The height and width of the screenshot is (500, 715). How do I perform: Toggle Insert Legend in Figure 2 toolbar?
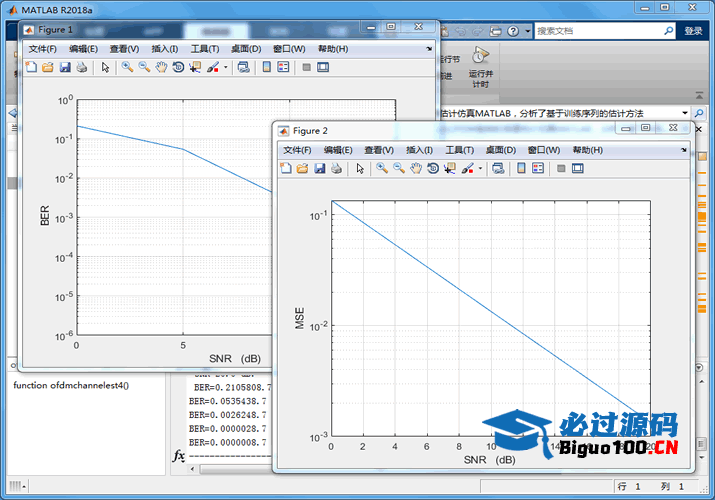[538, 168]
